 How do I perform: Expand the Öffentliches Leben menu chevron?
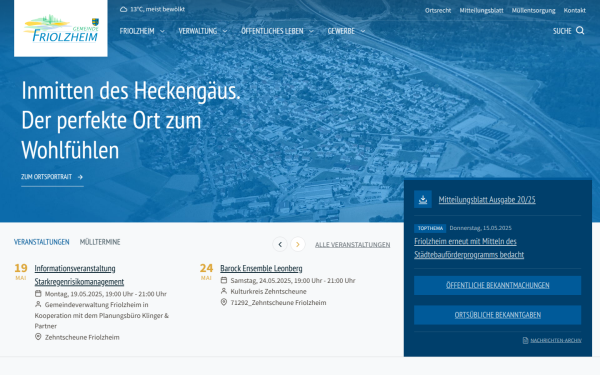(x=311, y=31)
